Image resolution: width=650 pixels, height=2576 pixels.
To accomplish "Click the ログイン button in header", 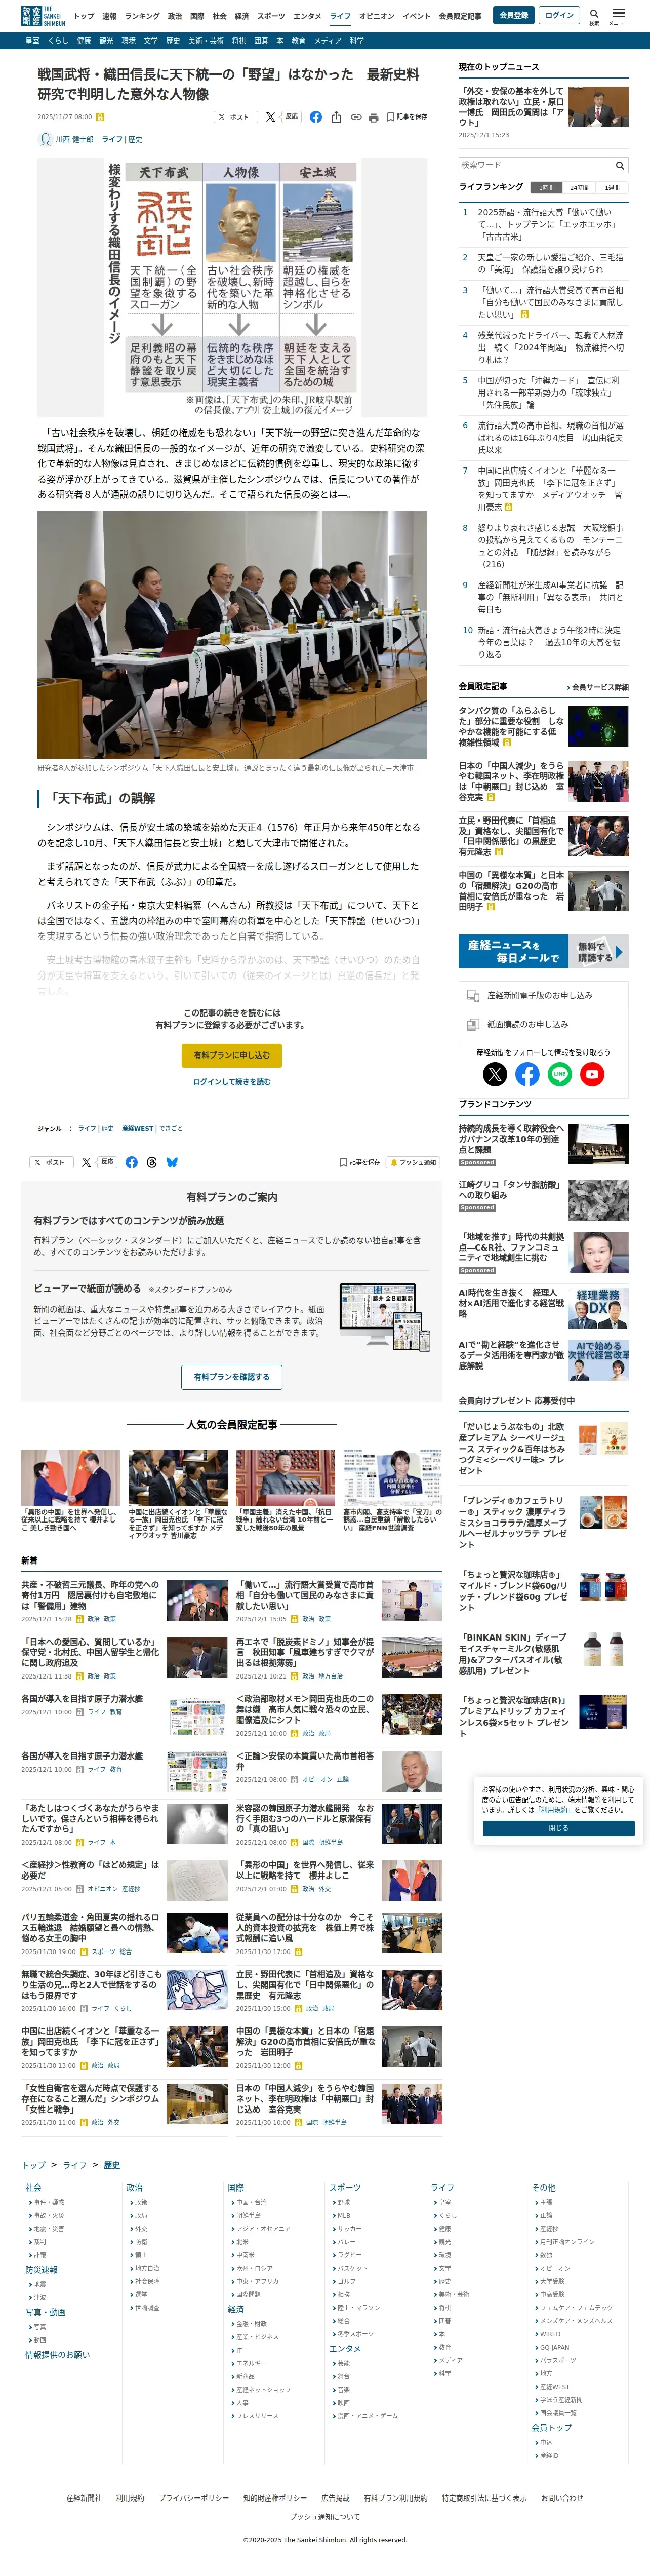I will point(559,15).
